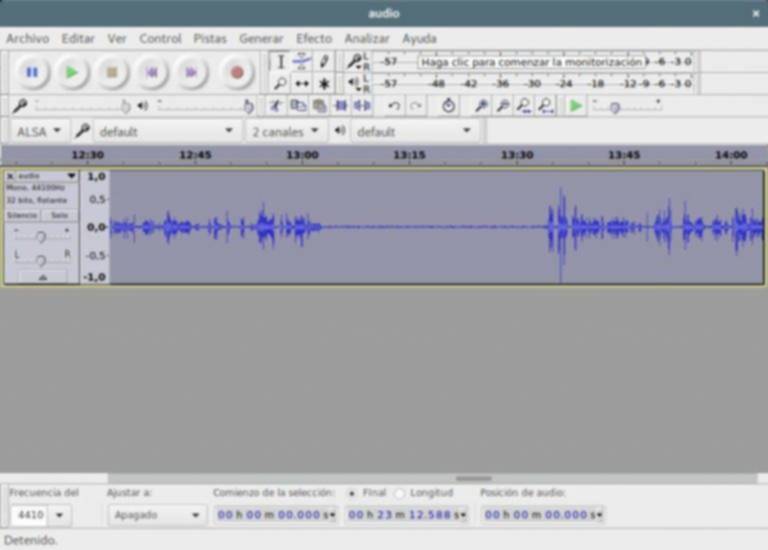Open the Editar menu
The height and width of the screenshot is (550, 768).
pyautogui.click(x=78, y=39)
